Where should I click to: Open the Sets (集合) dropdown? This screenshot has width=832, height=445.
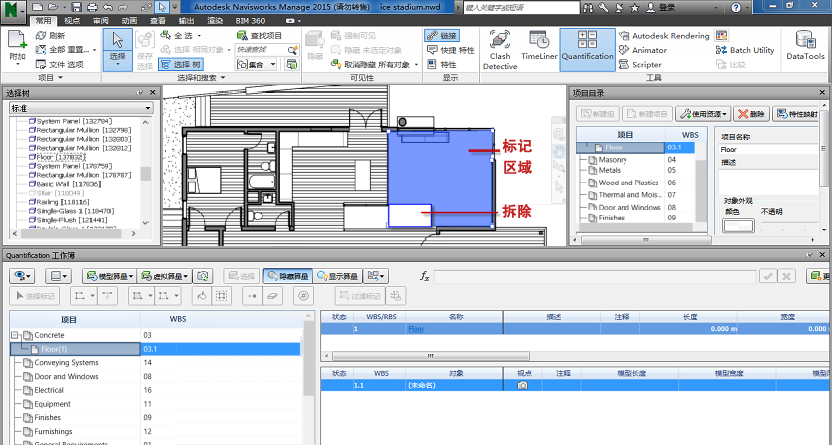click(257, 64)
